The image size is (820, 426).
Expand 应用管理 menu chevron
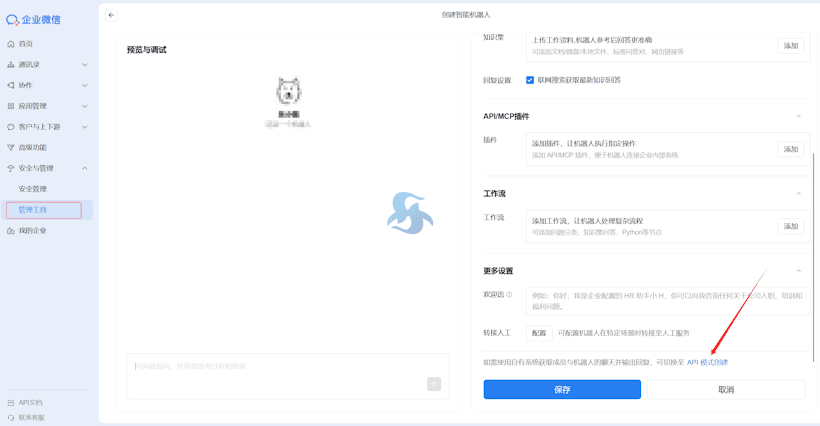coord(85,106)
